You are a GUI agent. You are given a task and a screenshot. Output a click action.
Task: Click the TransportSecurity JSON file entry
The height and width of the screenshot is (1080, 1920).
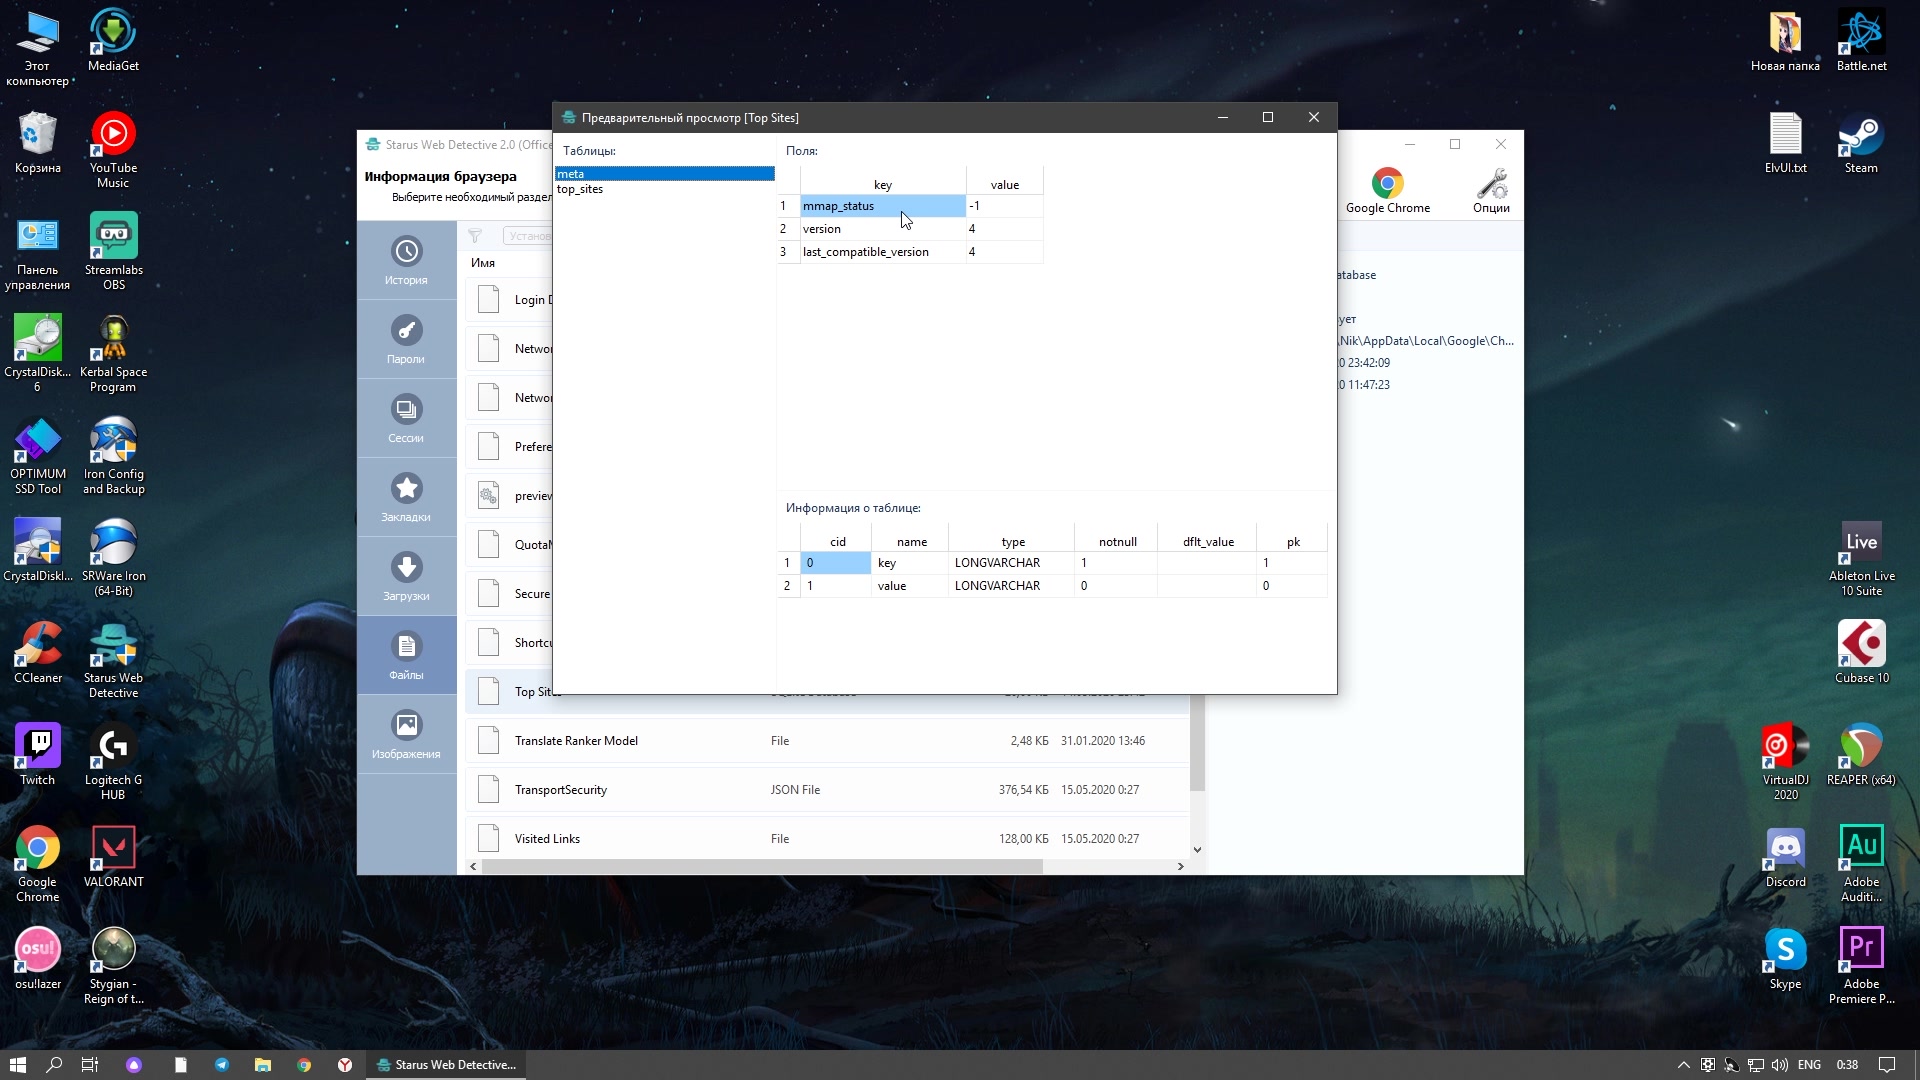(560, 789)
